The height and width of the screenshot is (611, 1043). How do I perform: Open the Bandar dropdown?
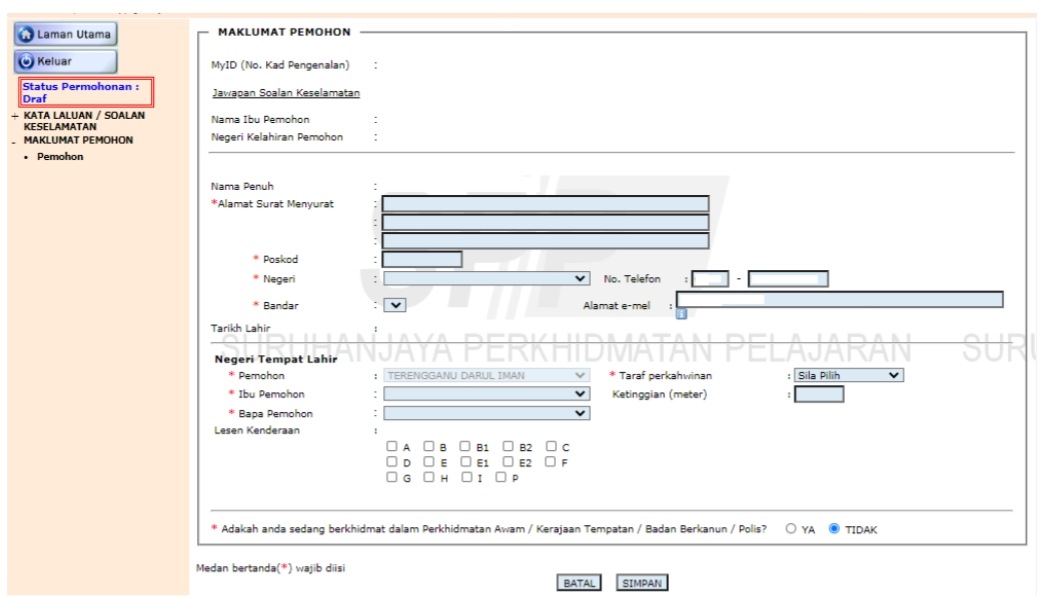coord(394,305)
